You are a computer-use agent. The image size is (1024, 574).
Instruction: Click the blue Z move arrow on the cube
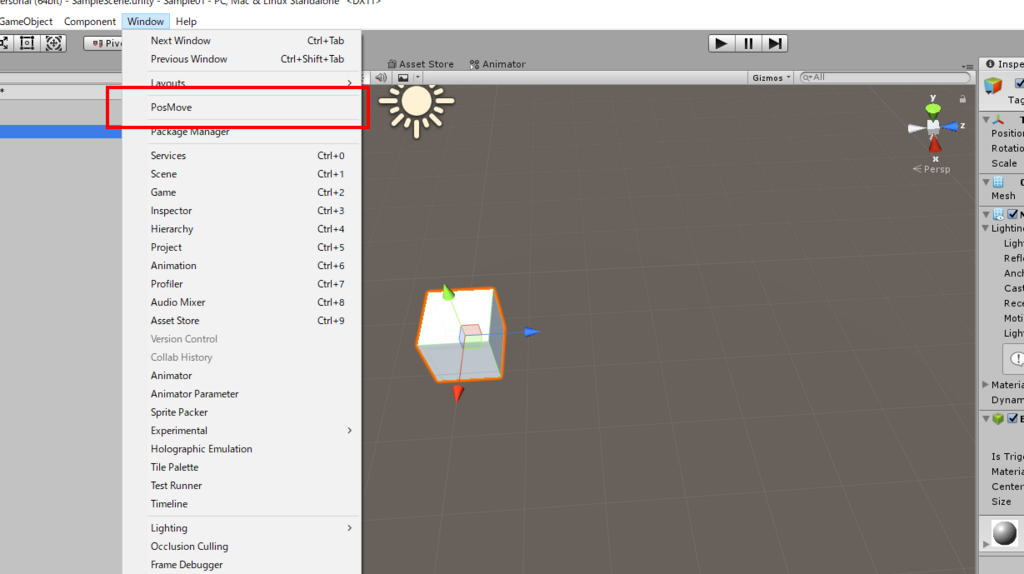point(532,332)
